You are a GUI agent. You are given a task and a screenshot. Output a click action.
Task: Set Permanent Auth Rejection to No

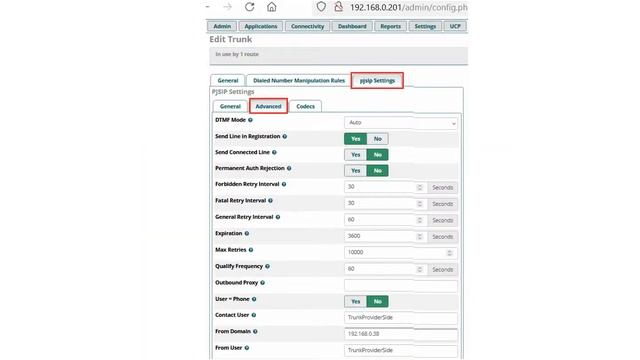(378, 171)
